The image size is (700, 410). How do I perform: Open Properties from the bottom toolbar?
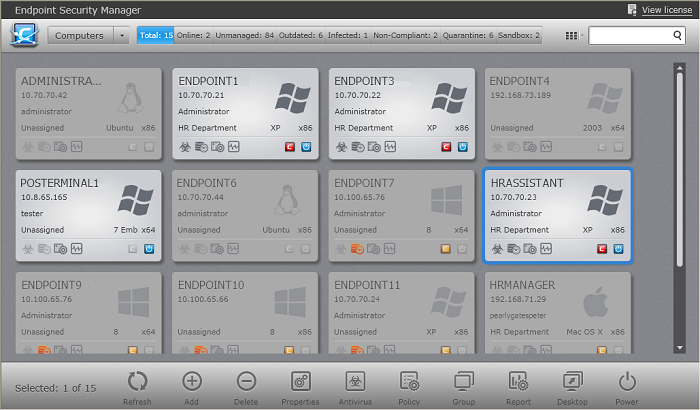coord(300,382)
